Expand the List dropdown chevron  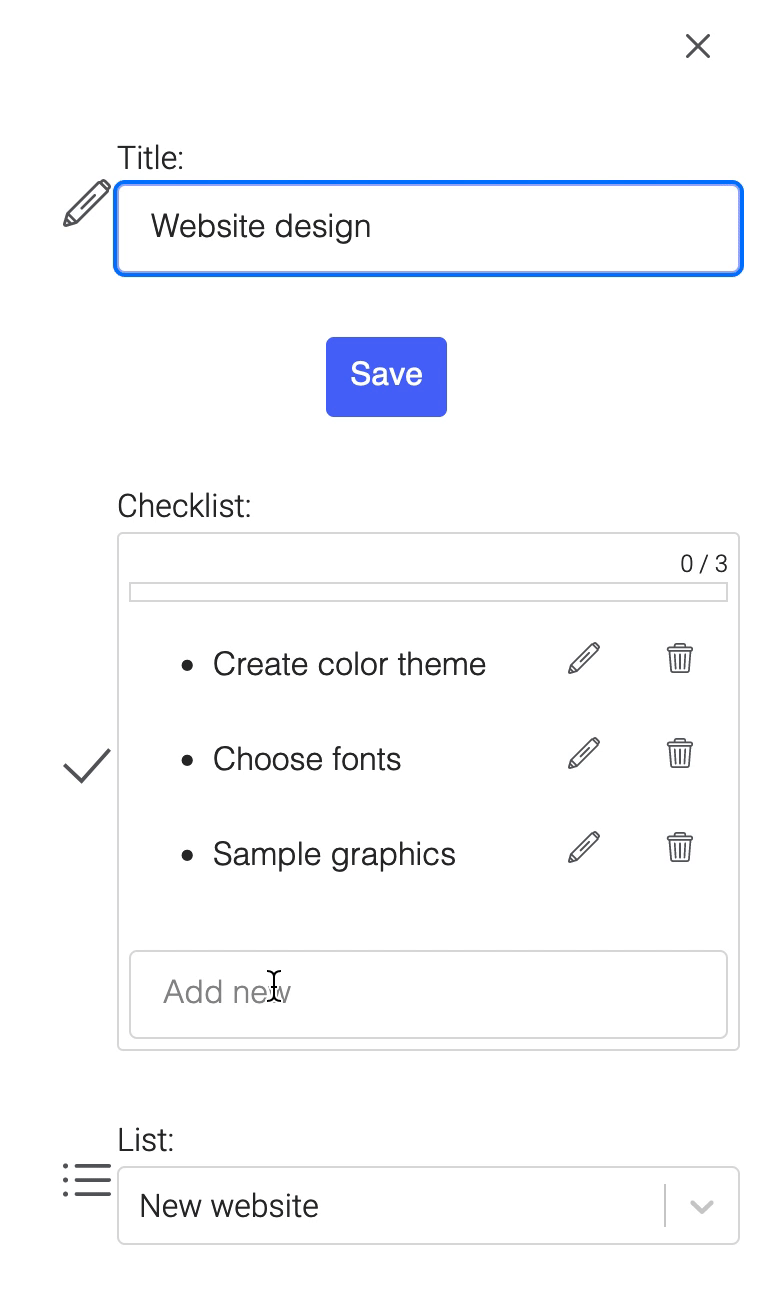pyautogui.click(x=702, y=1206)
